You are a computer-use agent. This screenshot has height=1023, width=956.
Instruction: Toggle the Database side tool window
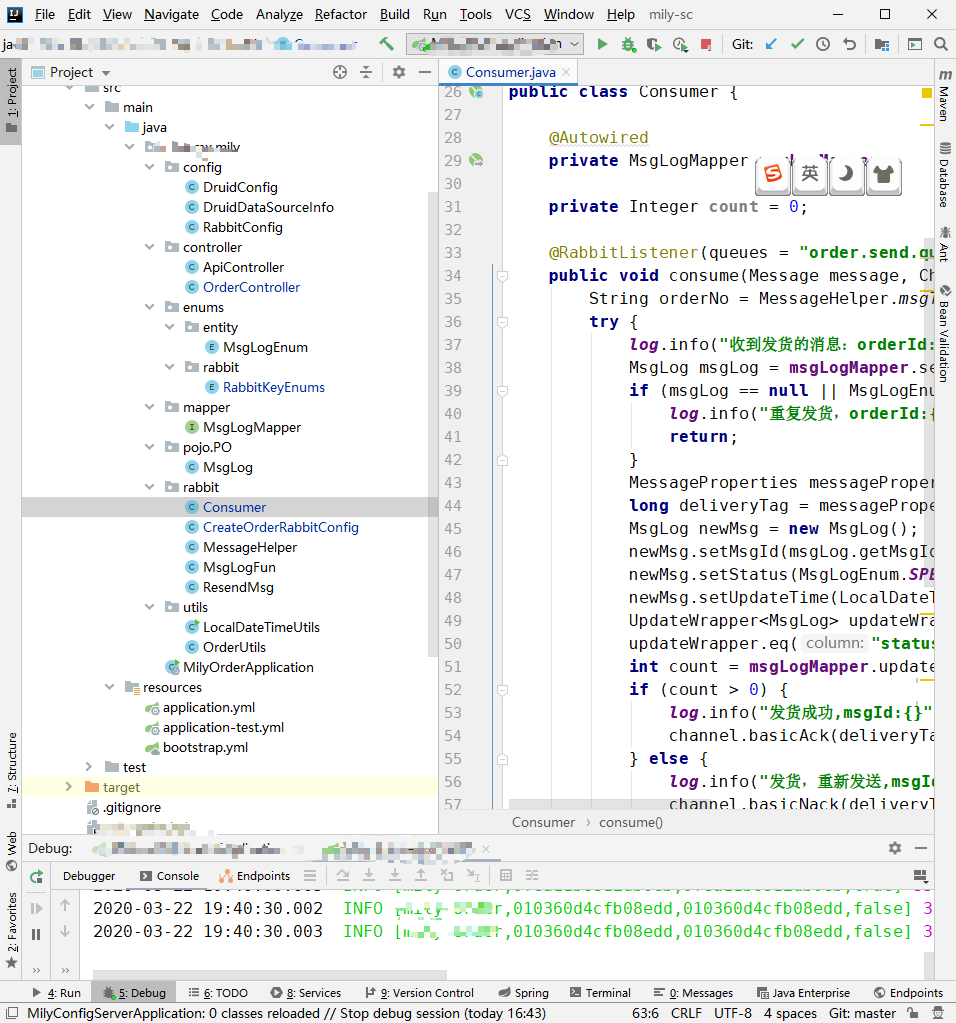point(944,175)
